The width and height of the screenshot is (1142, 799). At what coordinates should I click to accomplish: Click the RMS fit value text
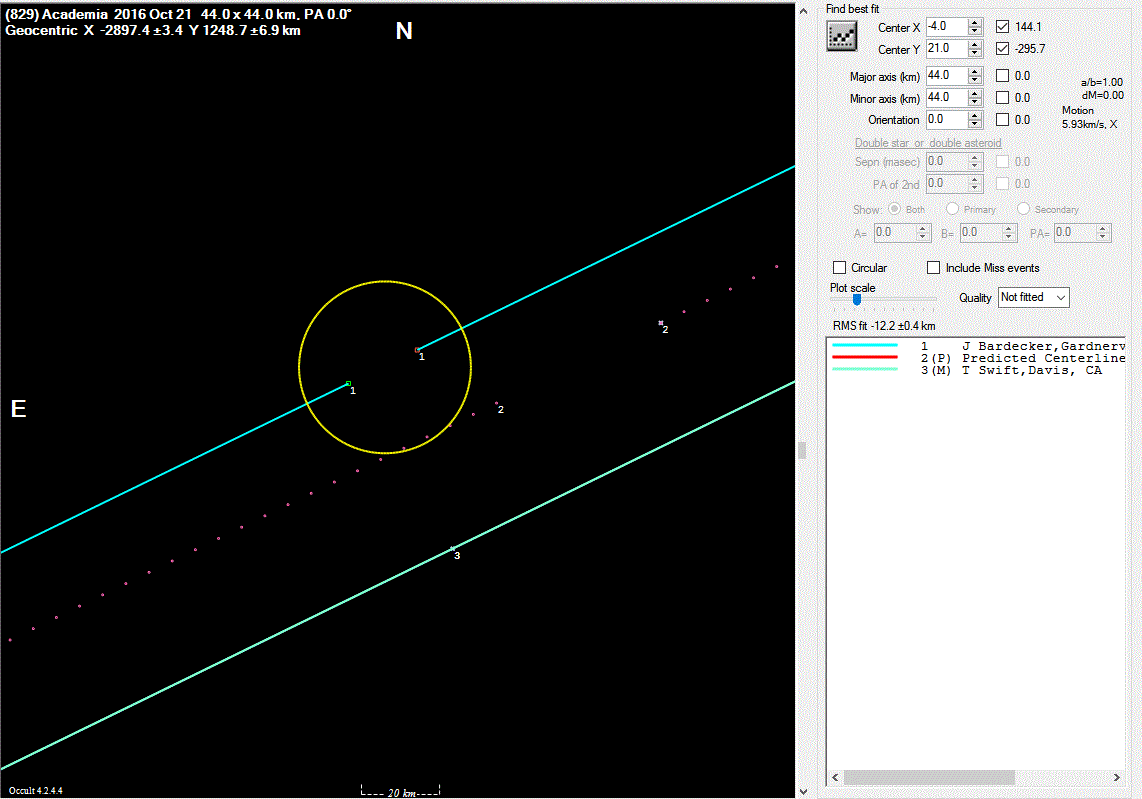[x=883, y=326]
